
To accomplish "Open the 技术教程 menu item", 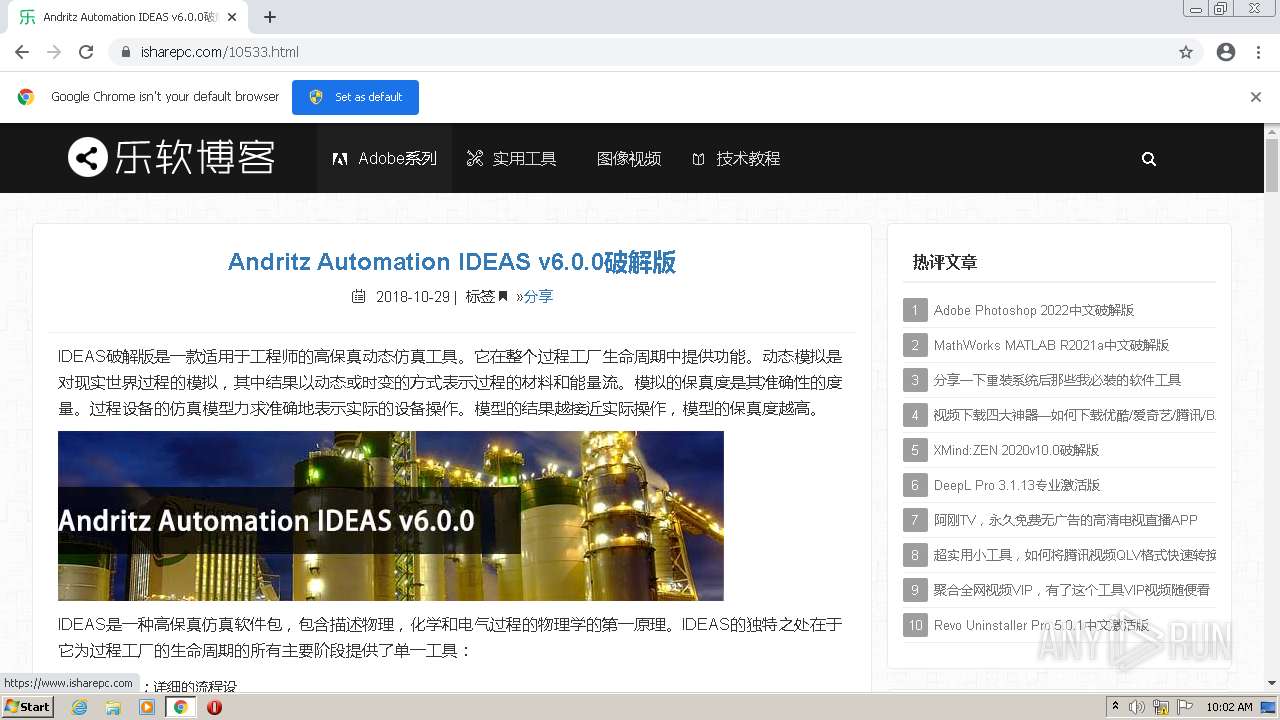I will point(736,158).
